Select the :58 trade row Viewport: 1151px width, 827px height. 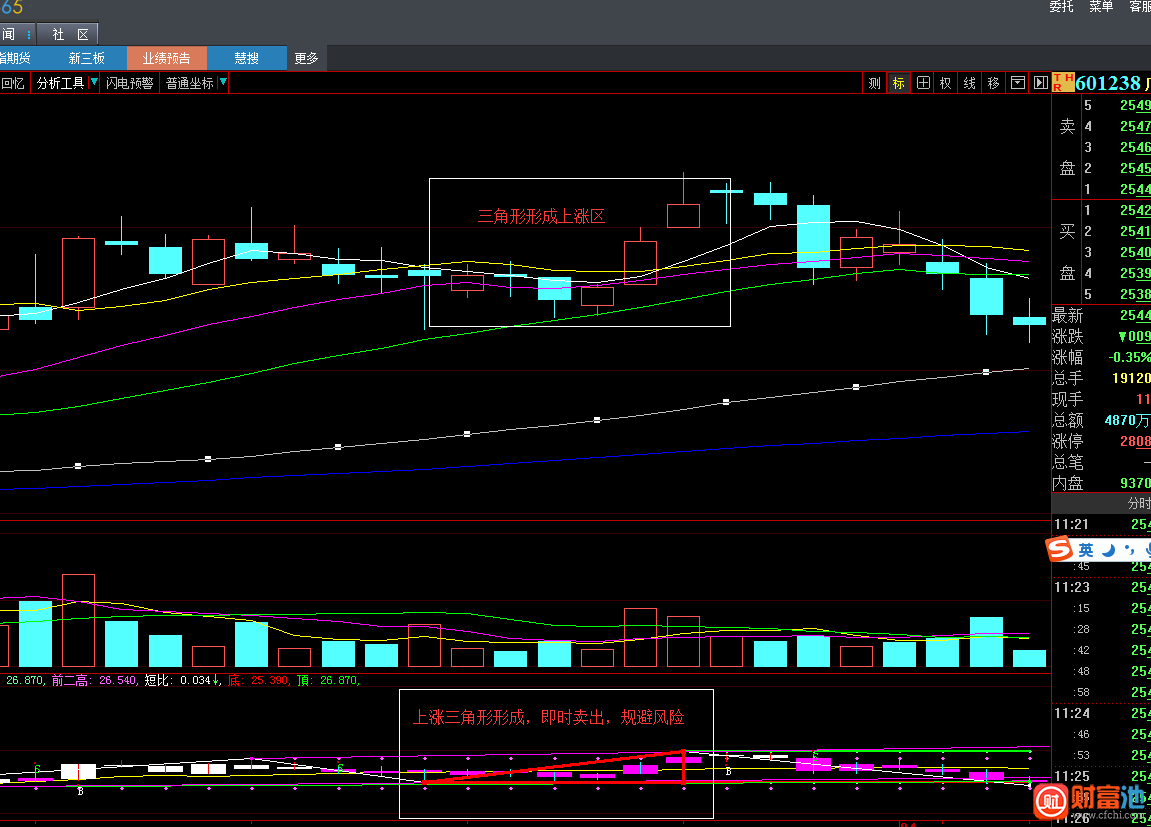pyautogui.click(x=1101, y=692)
